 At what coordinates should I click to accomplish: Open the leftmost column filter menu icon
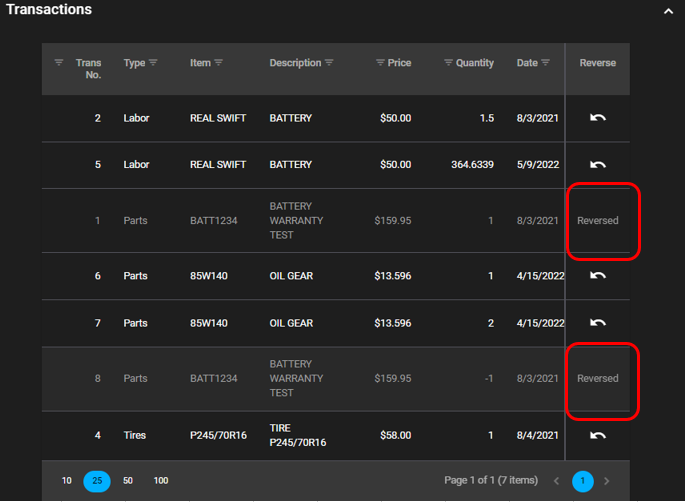pos(58,63)
